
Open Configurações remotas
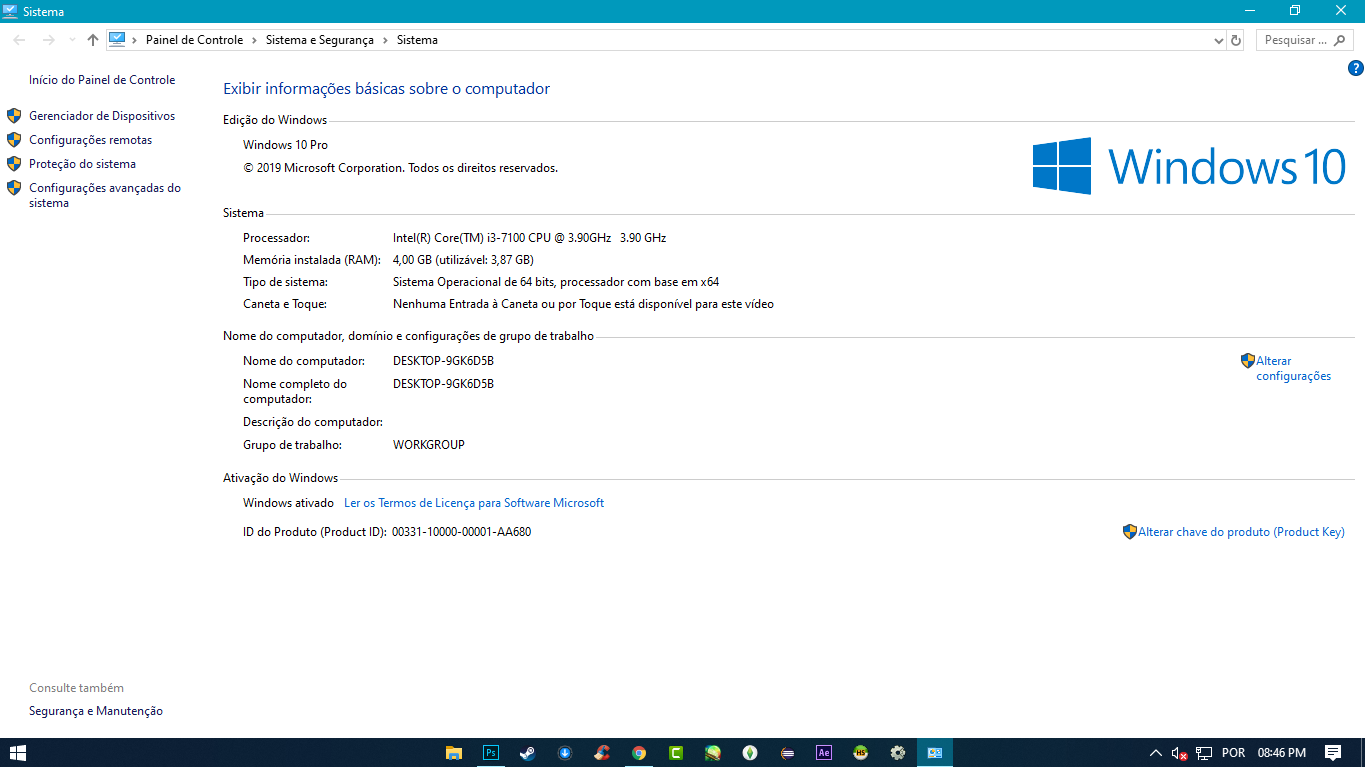[x=91, y=140]
